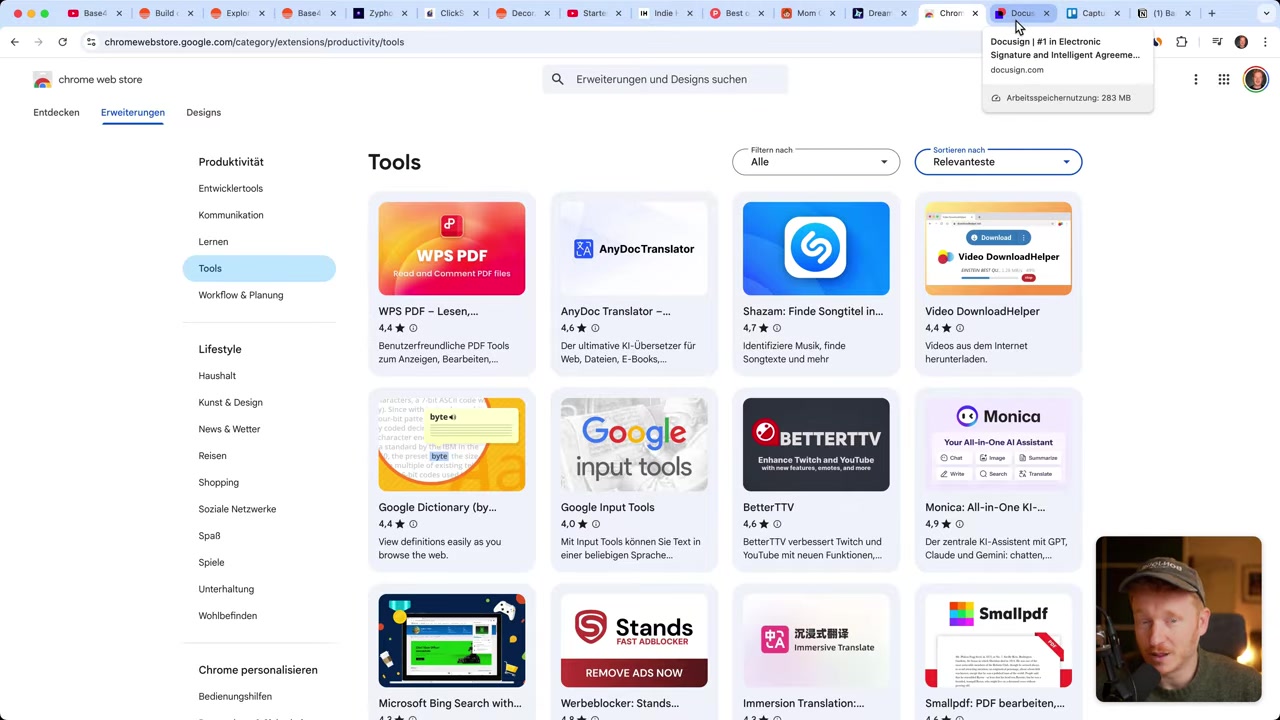
Task: Click the search magnifier icon
Action: pos(558,79)
